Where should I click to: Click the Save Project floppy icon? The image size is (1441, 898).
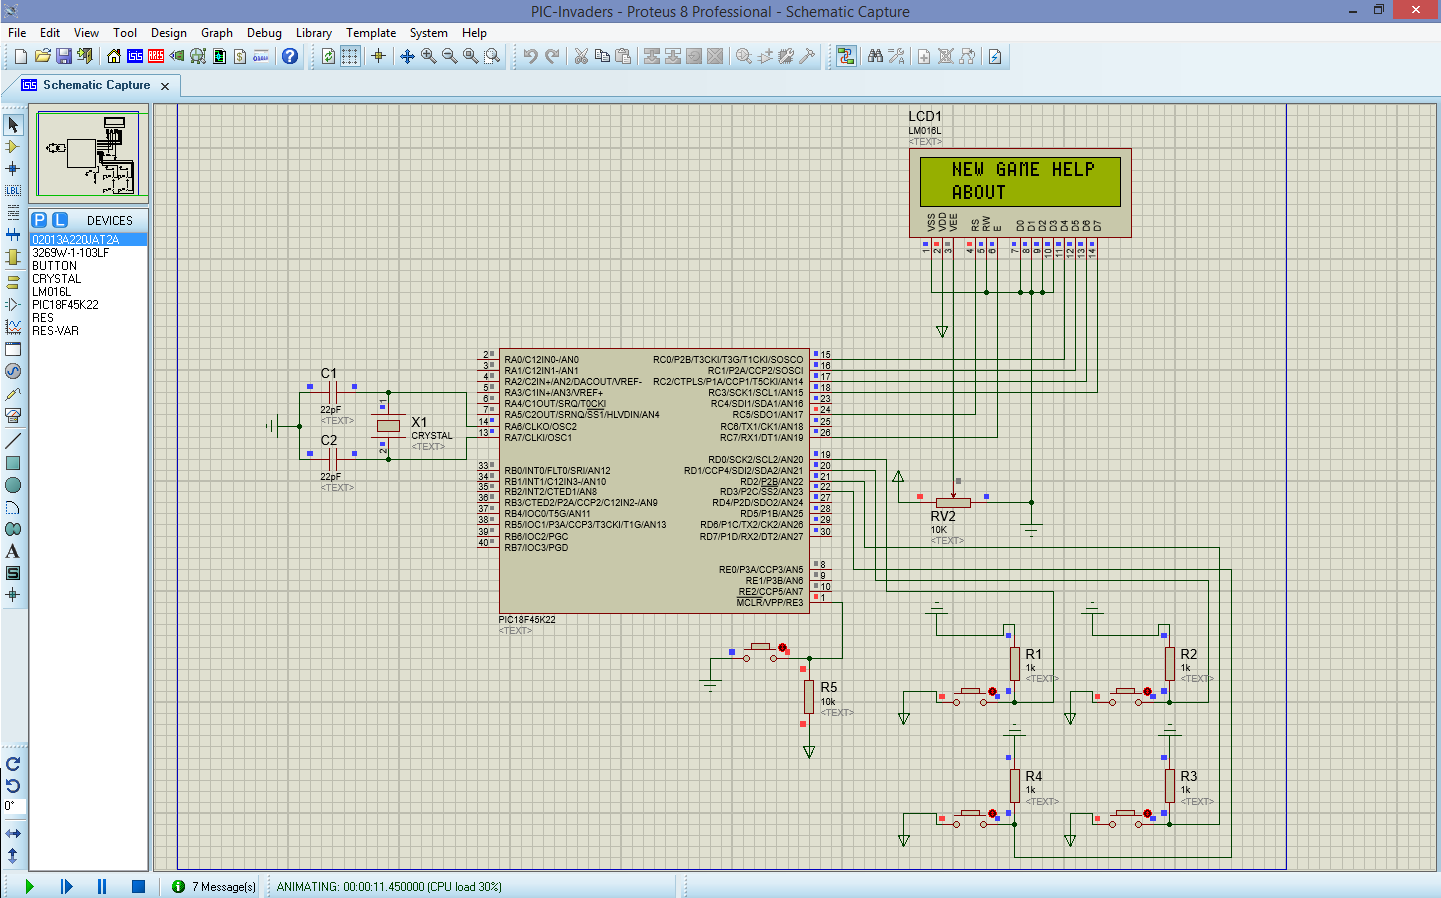tap(64, 56)
